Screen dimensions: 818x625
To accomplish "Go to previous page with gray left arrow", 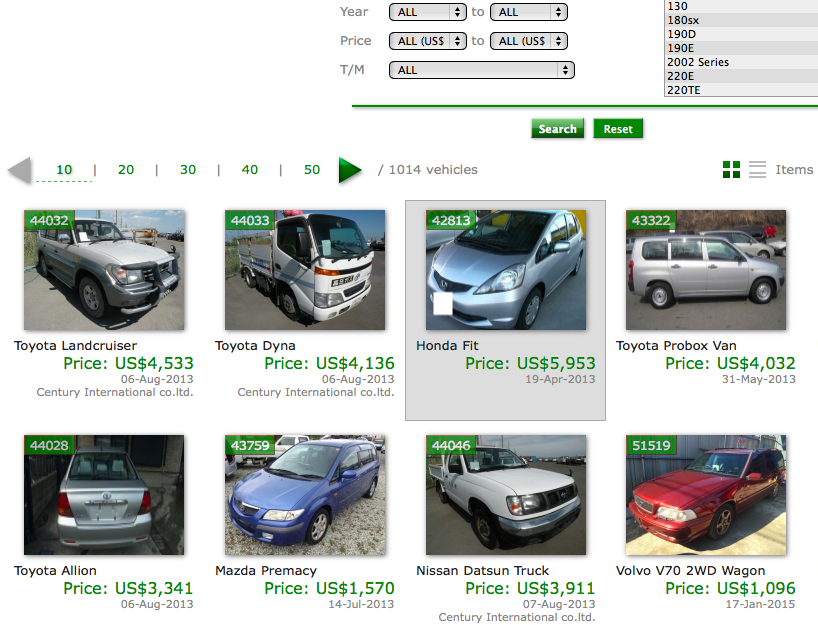I will (x=20, y=170).
